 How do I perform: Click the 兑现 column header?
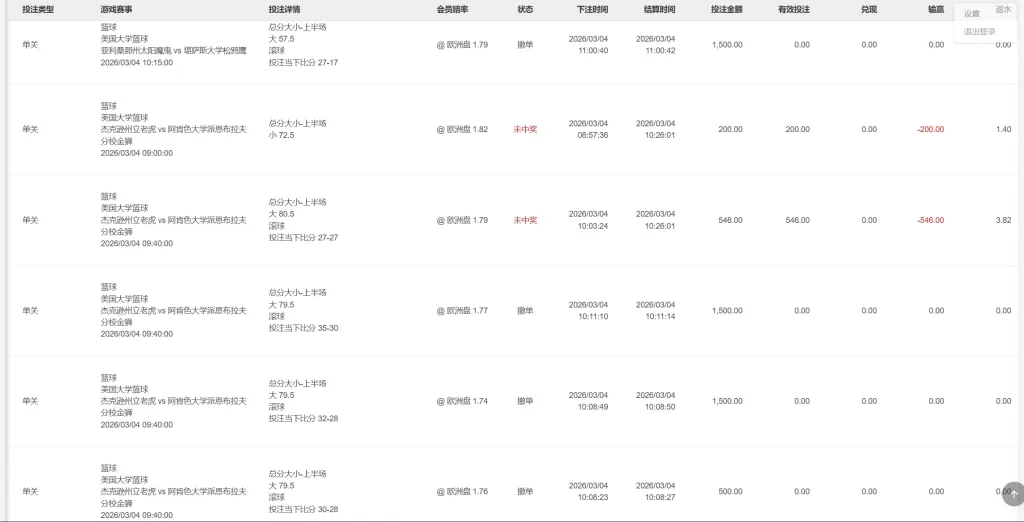868,9
